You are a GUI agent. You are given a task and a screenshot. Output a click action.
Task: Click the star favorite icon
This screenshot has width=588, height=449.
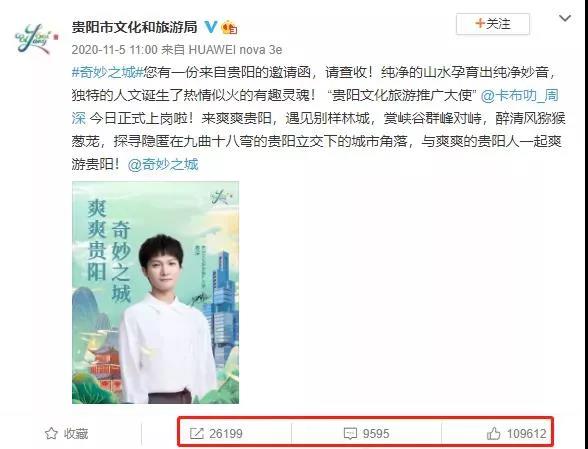click(x=51, y=433)
